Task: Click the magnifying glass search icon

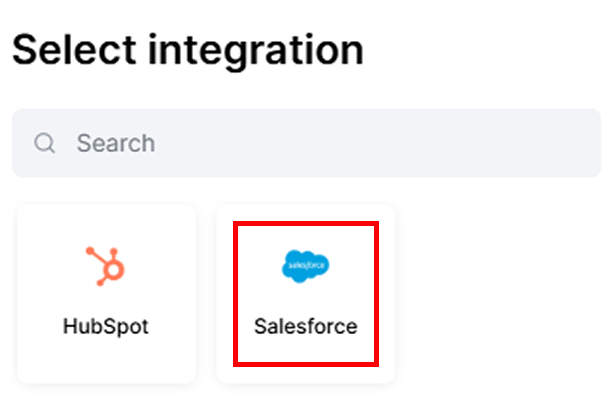Action: (45, 143)
